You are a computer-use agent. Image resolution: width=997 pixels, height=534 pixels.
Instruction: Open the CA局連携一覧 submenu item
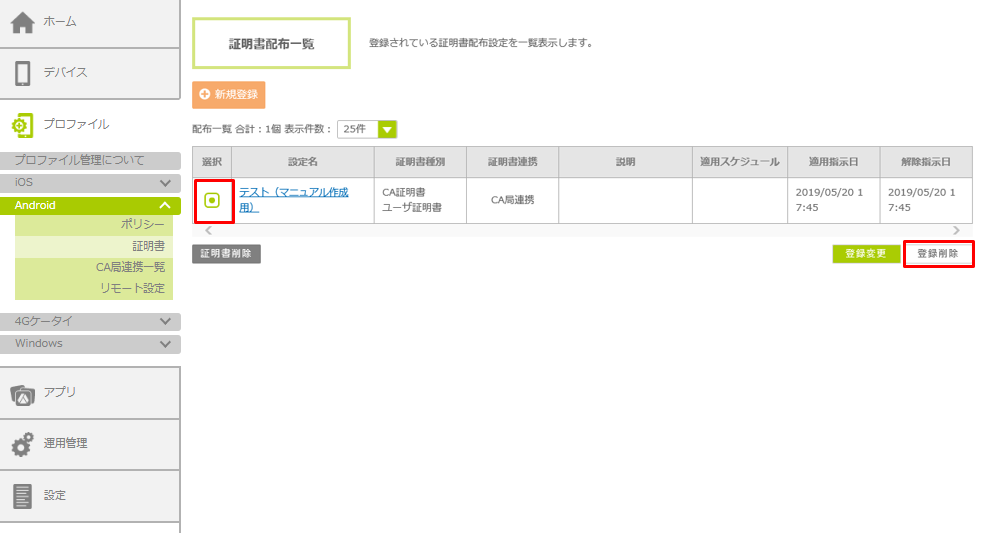pos(130,267)
